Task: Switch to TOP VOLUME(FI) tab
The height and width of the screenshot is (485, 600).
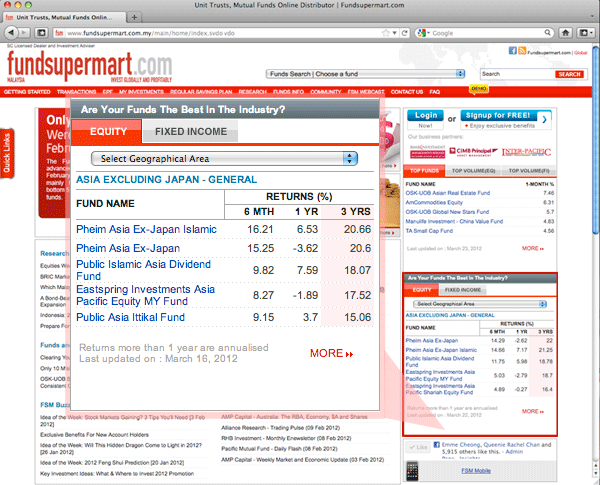Action: [x=529, y=171]
